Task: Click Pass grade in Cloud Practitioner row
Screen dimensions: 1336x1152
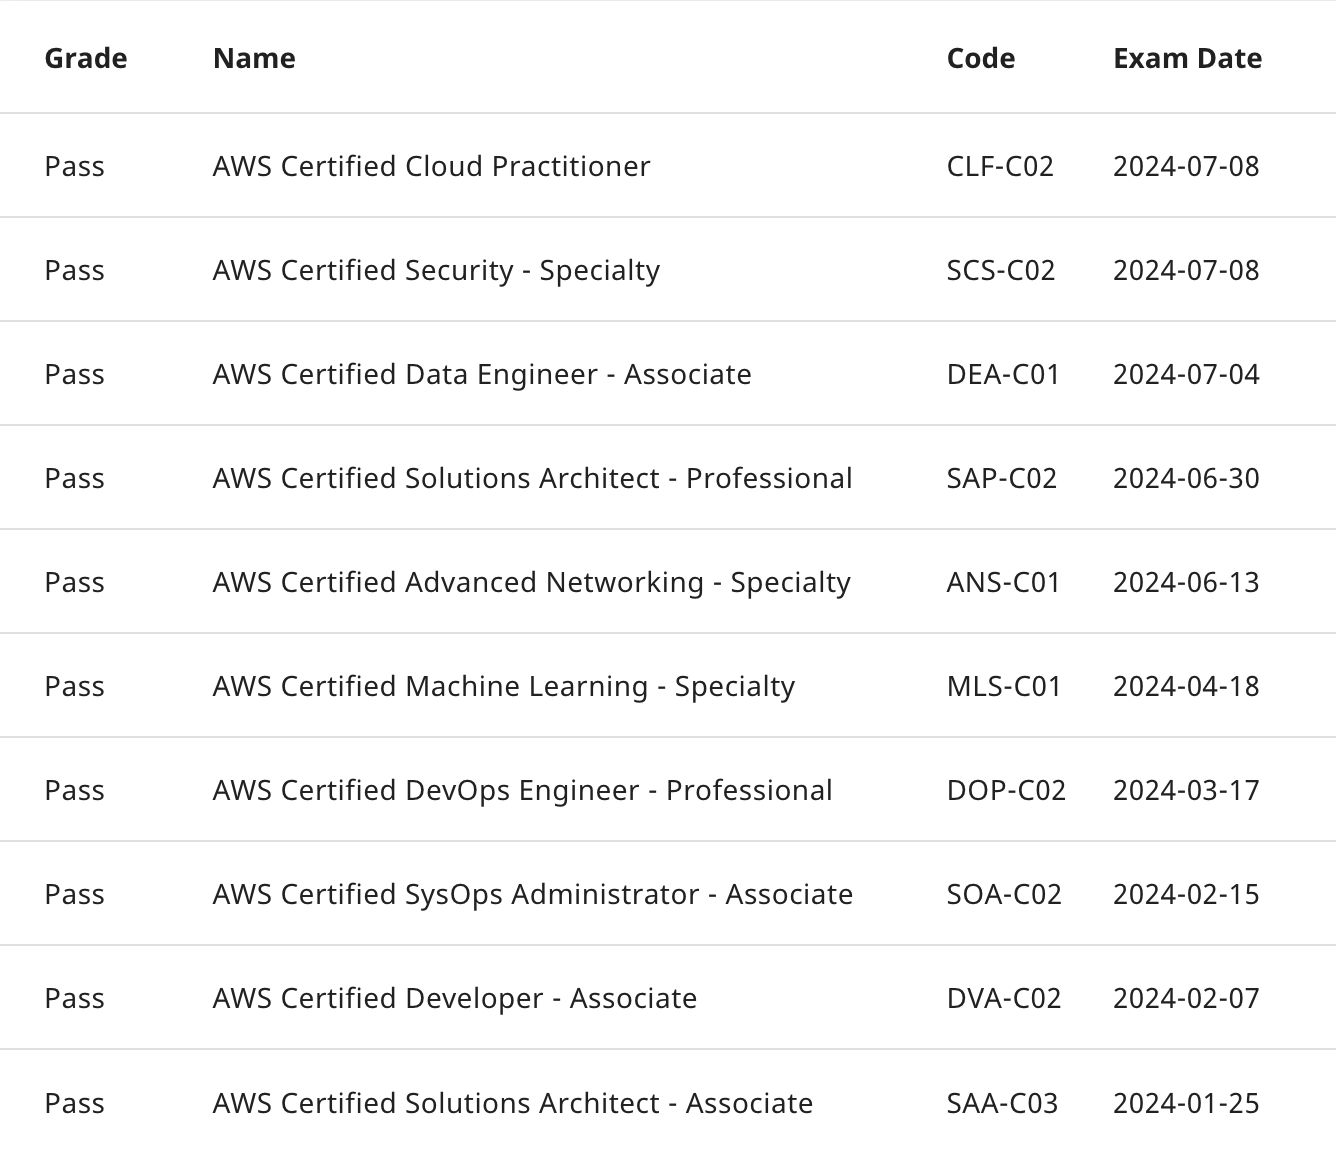Action: 75,166
